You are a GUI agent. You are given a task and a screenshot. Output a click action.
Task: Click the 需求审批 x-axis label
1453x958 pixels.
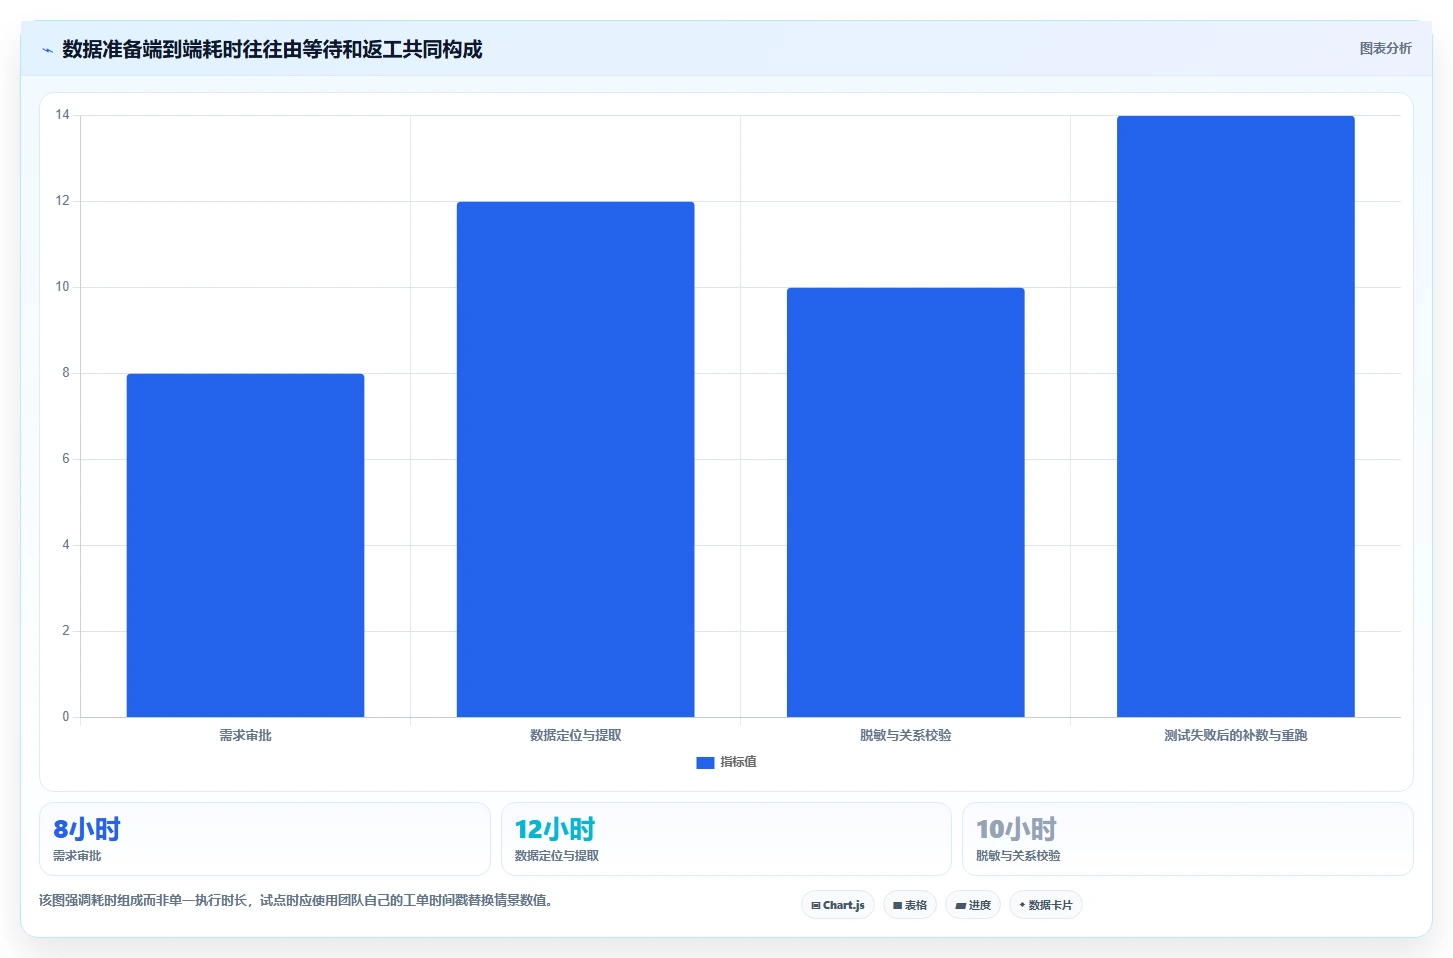point(245,735)
